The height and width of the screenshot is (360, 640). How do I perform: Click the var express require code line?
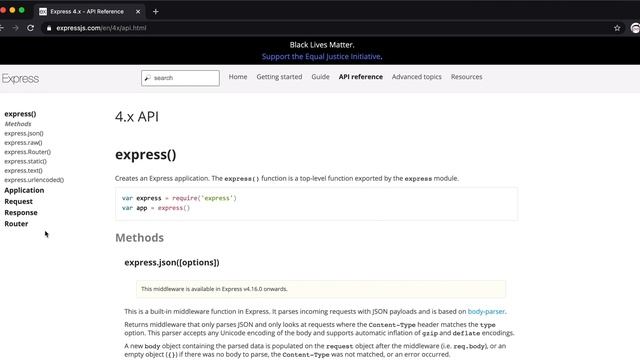coord(179,198)
